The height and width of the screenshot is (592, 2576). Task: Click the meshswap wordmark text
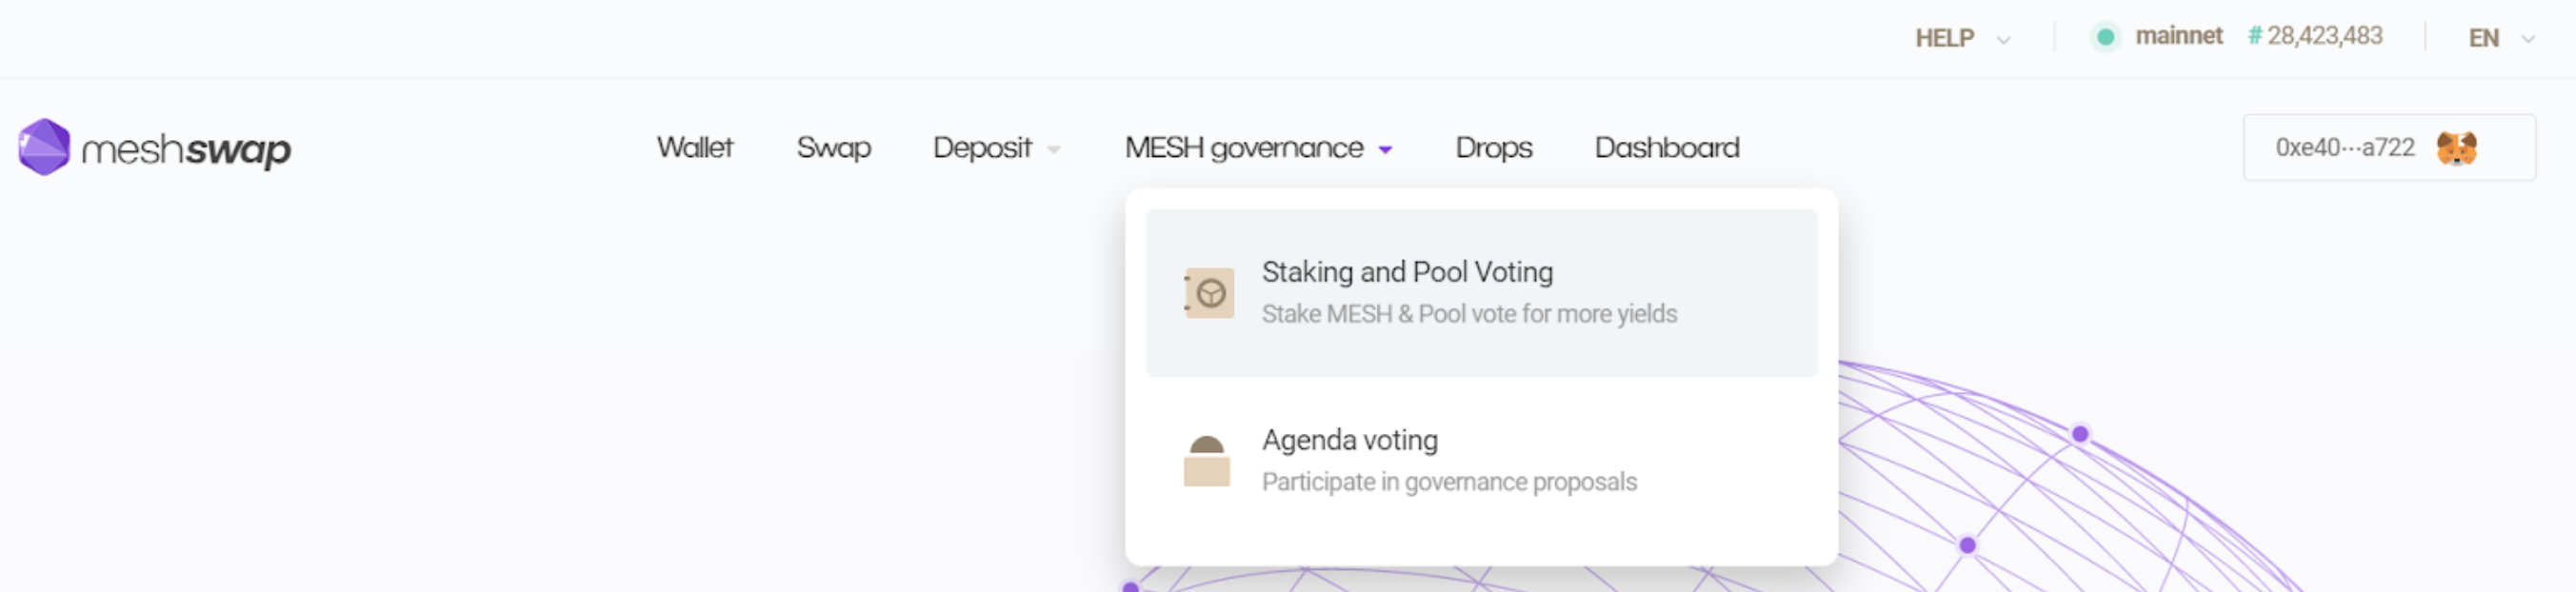pyautogui.click(x=186, y=149)
